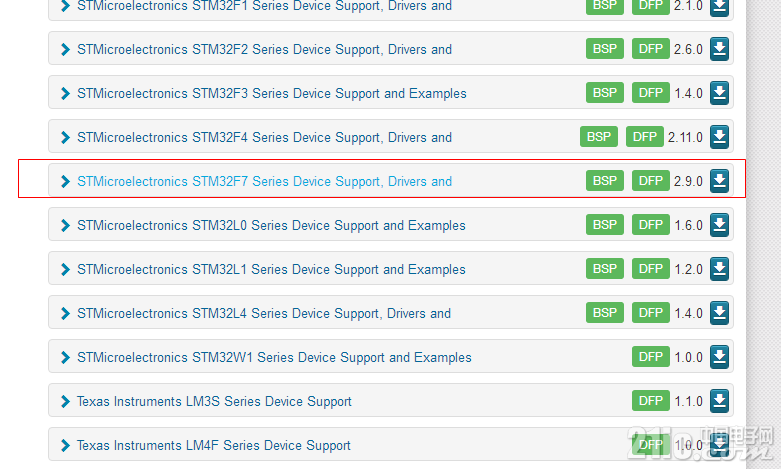The width and height of the screenshot is (781, 469).
Task: Open the STM32F3 Series Device Support link
Action: [x=272, y=93]
